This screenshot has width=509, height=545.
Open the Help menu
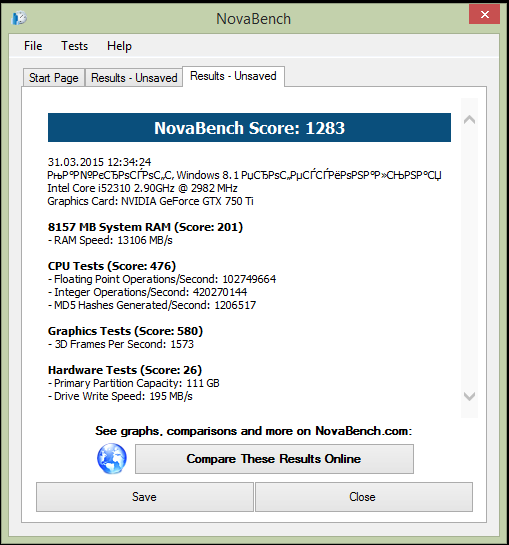(x=119, y=46)
